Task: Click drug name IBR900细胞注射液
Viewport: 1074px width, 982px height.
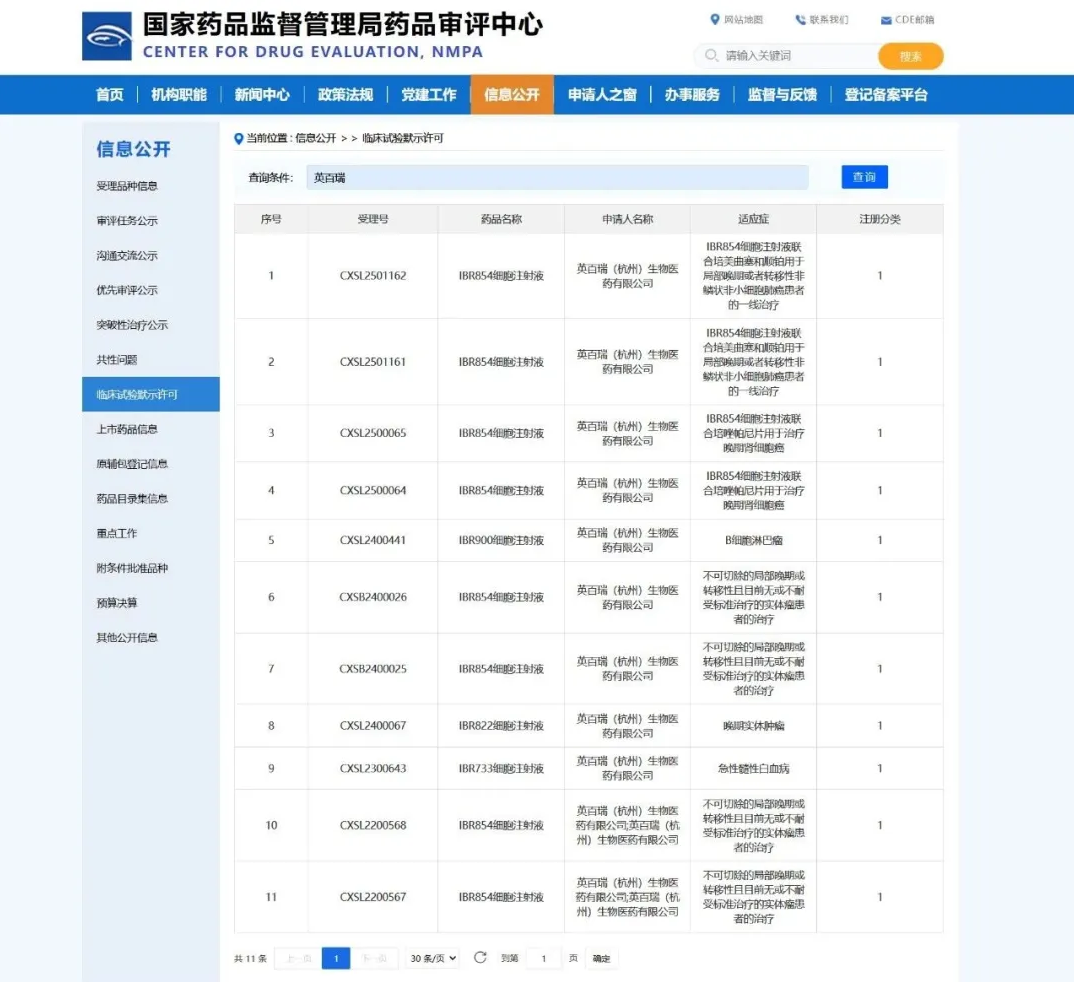Action: [x=501, y=540]
